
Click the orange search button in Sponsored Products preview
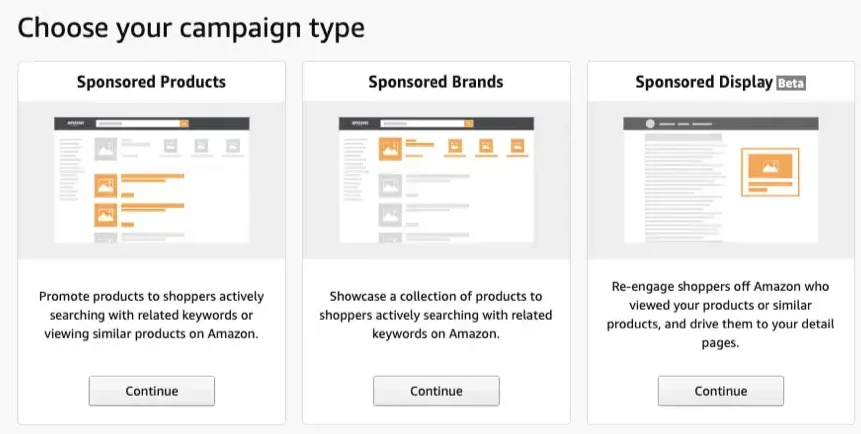(x=184, y=124)
